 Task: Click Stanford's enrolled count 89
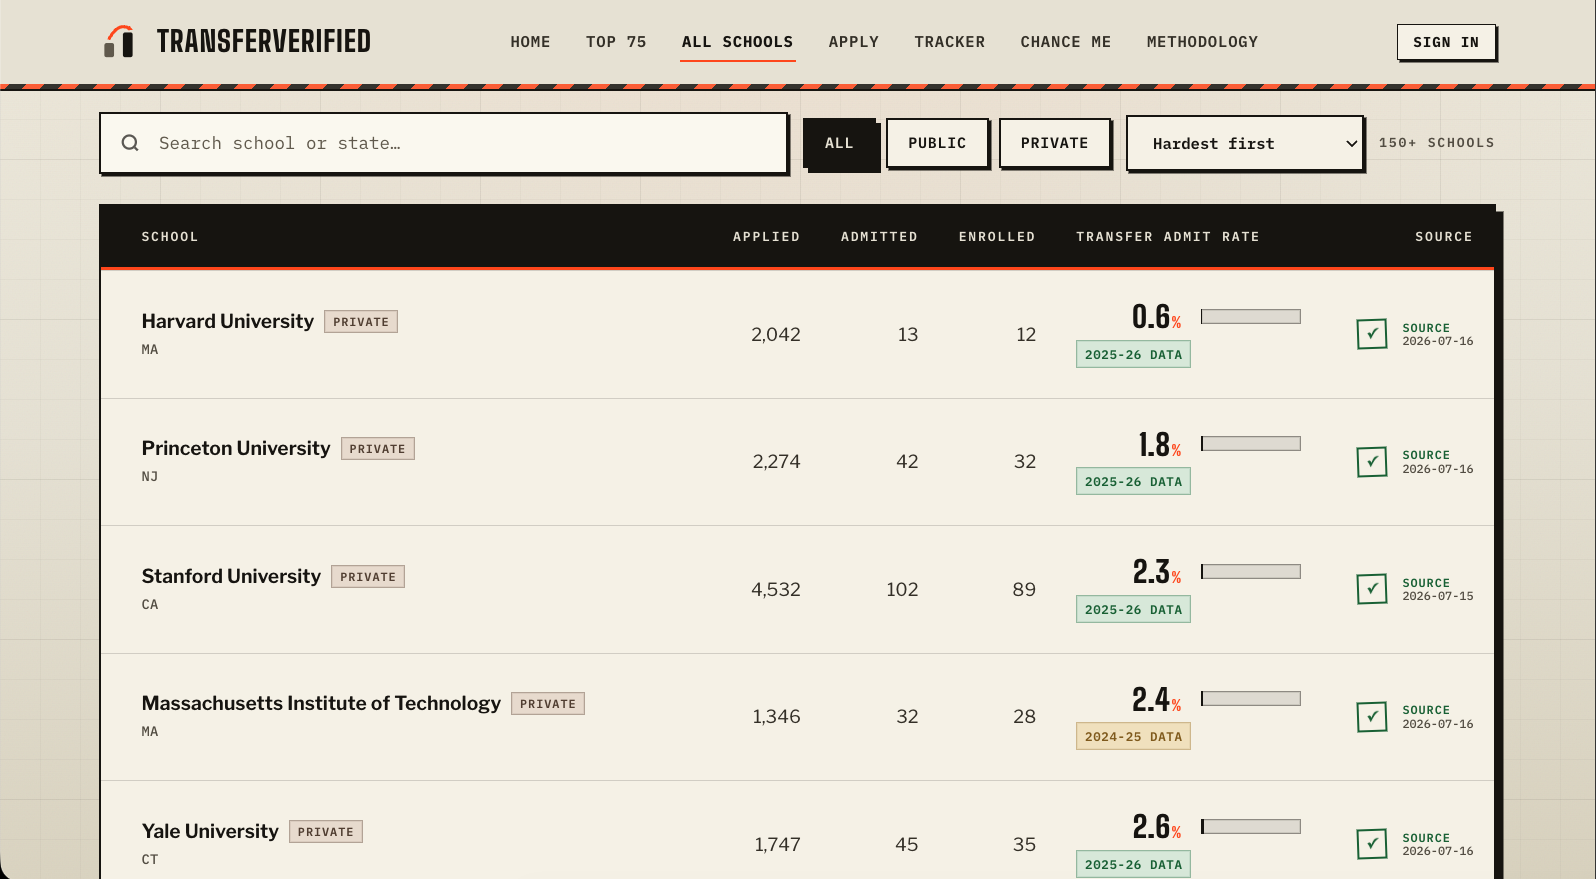tap(1024, 589)
